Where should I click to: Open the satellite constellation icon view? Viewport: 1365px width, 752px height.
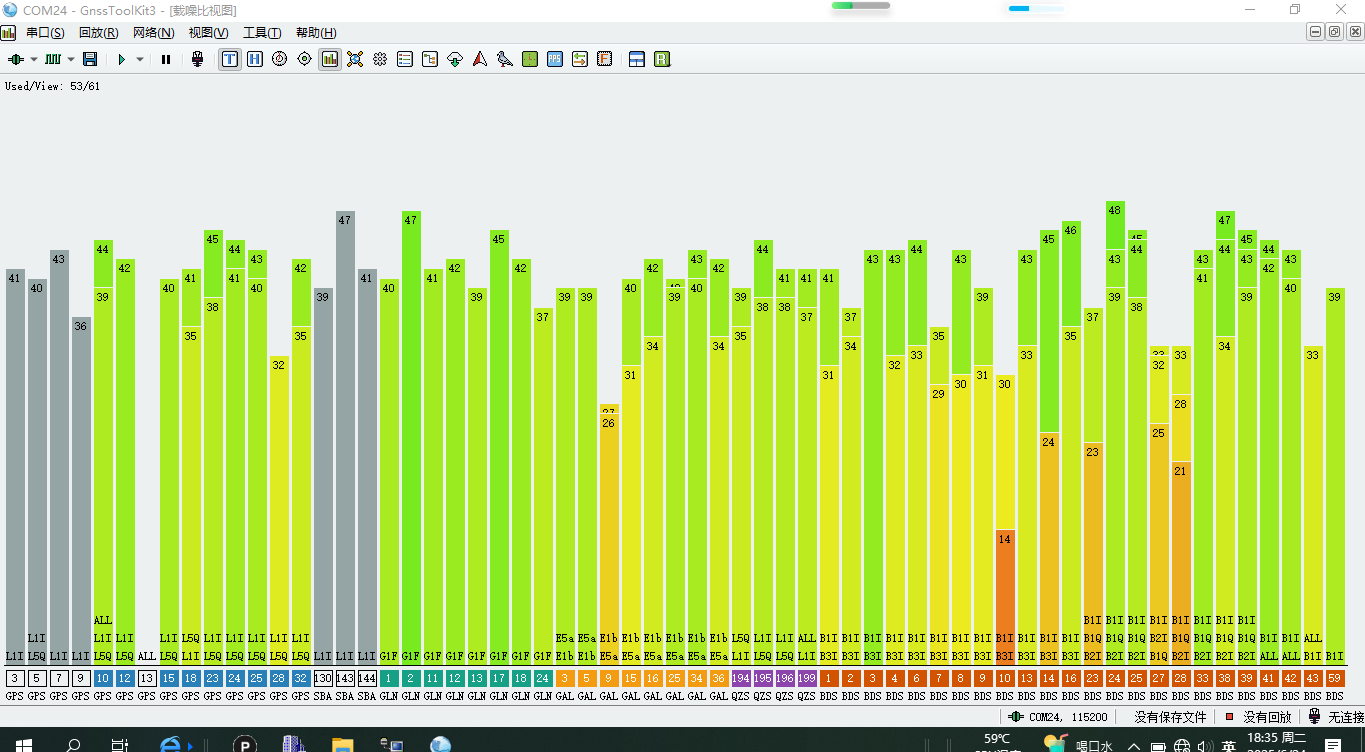tap(355, 59)
